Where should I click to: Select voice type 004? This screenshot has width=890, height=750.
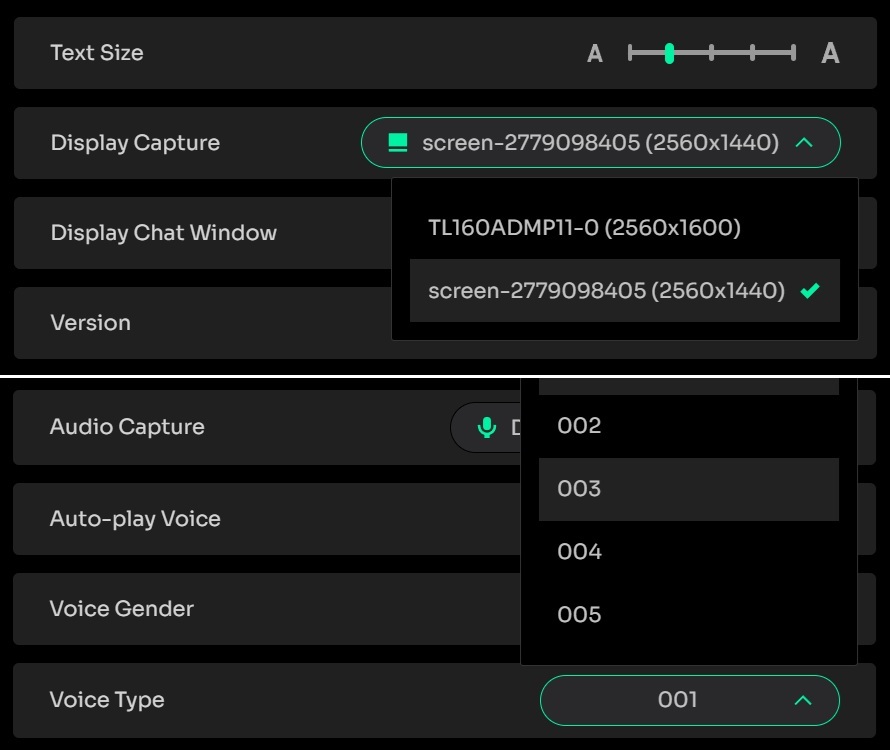point(689,552)
